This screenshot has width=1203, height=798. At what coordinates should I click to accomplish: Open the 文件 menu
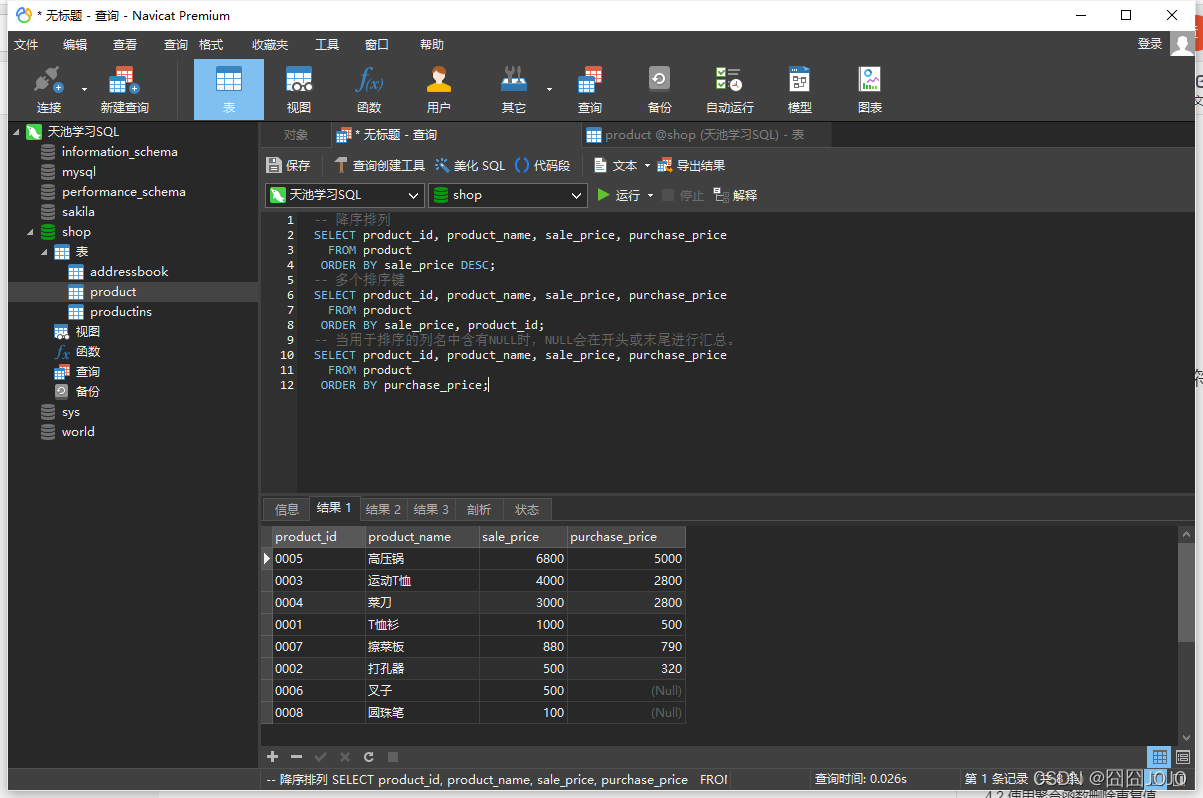26,45
